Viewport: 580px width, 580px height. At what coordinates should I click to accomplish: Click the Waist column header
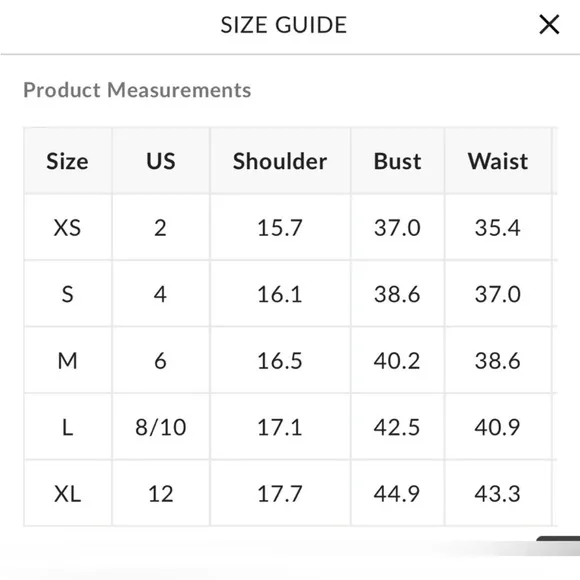498,161
